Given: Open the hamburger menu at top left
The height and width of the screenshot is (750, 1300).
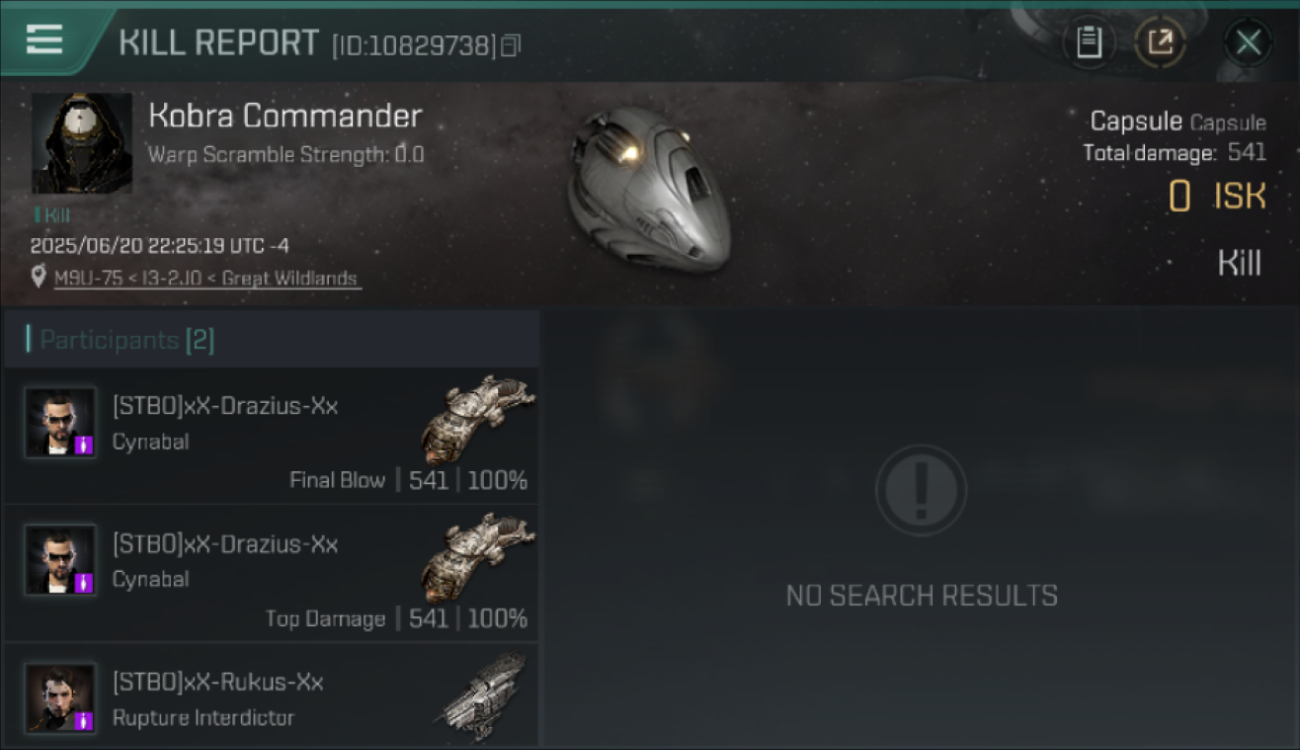Looking at the screenshot, I should tap(44, 40).
